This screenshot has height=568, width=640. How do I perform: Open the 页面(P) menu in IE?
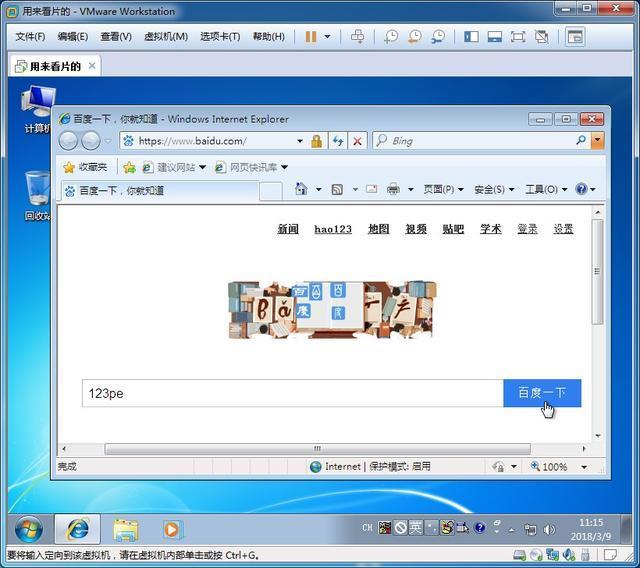click(443, 189)
